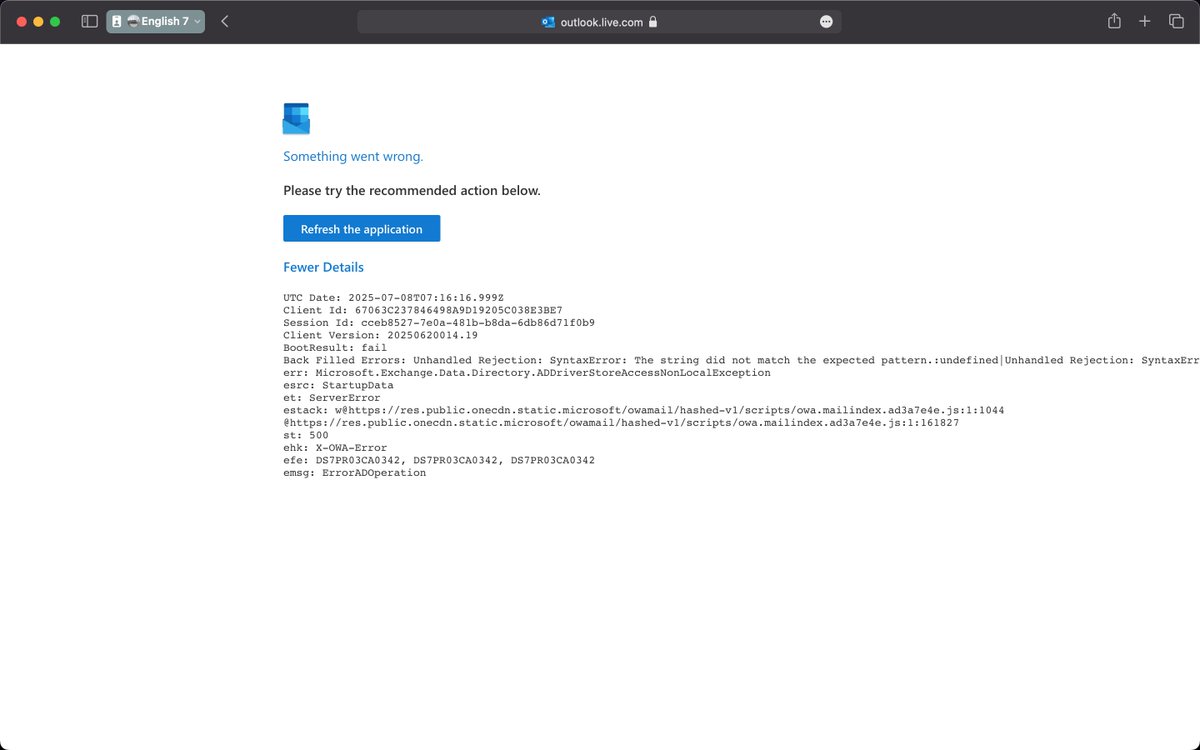This screenshot has width=1200, height=750.
Task: Click Please try the recommended action text
Action: click(412, 190)
